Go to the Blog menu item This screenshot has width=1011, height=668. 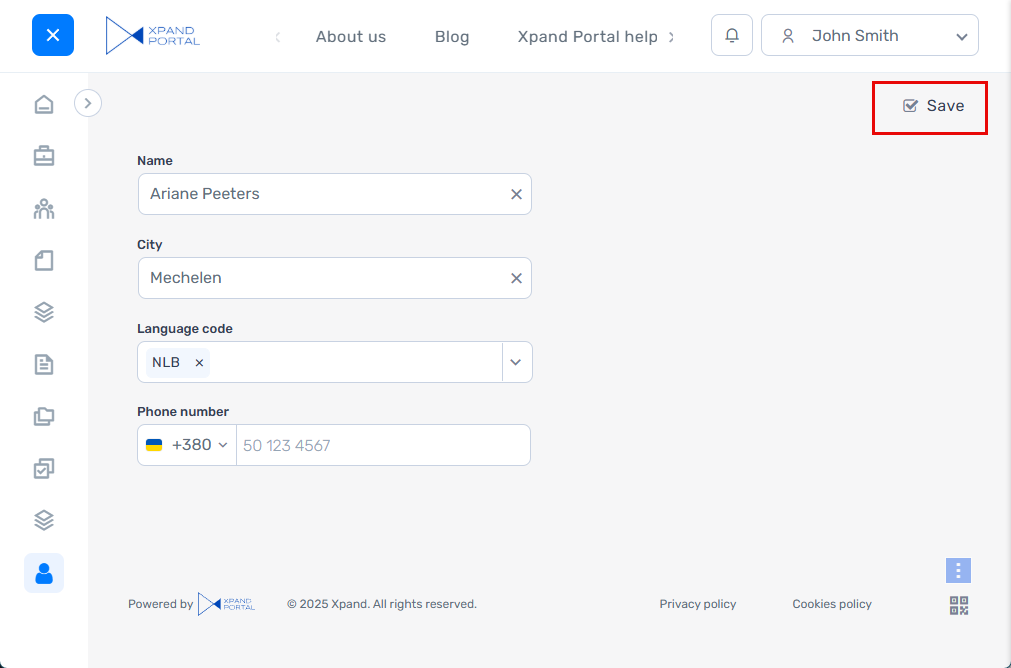[x=452, y=37]
